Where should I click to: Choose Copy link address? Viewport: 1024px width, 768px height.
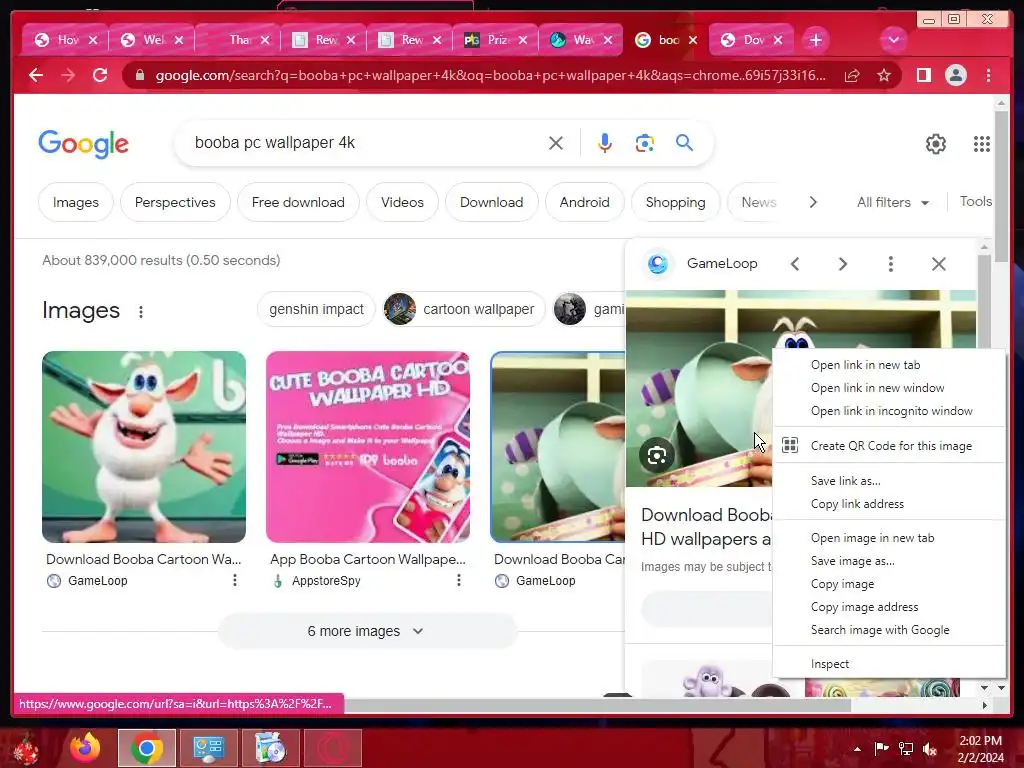[889, 504]
